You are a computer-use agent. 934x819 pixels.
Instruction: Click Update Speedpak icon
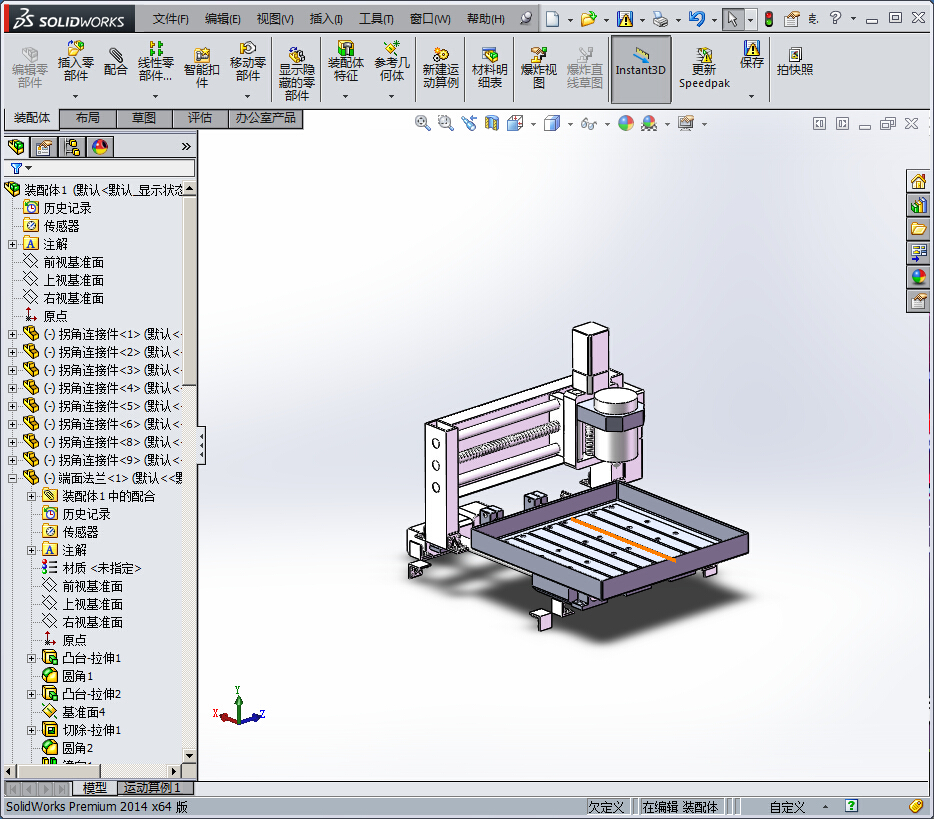pos(704,68)
